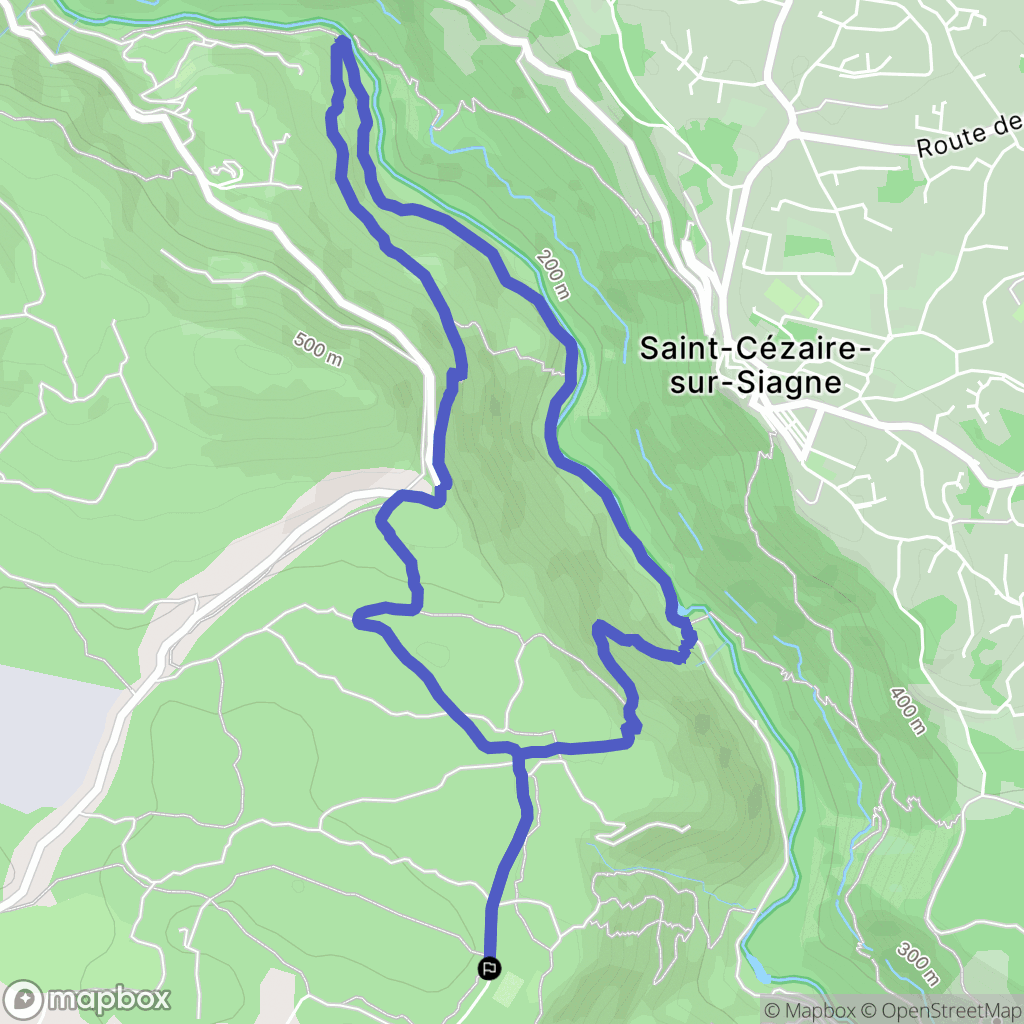Select the Saint-Cézaire-sur-Siagne town label
Viewport: 1024px width, 1024px height.
pyautogui.click(x=756, y=365)
